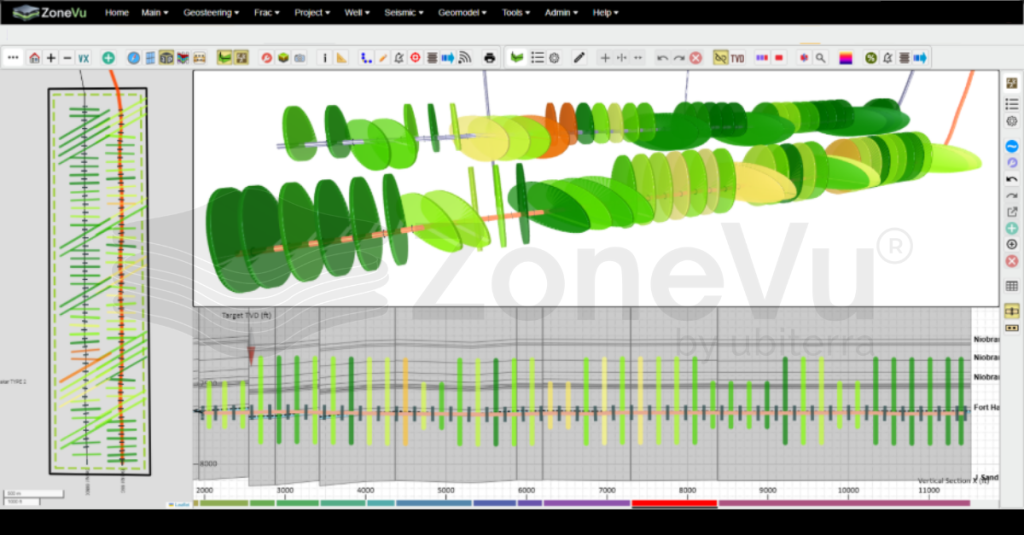Click the home house icon in toolbar
The width and height of the screenshot is (1024, 535).
(34, 58)
